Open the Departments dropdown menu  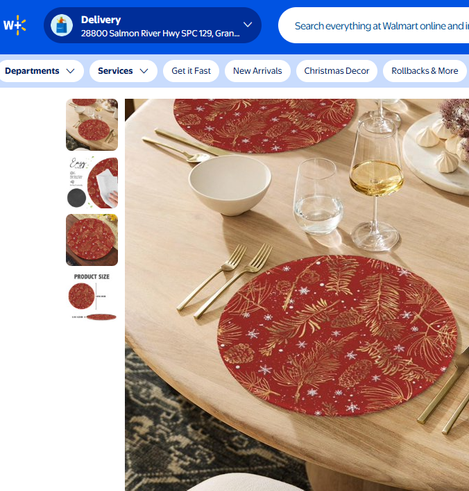coord(40,71)
